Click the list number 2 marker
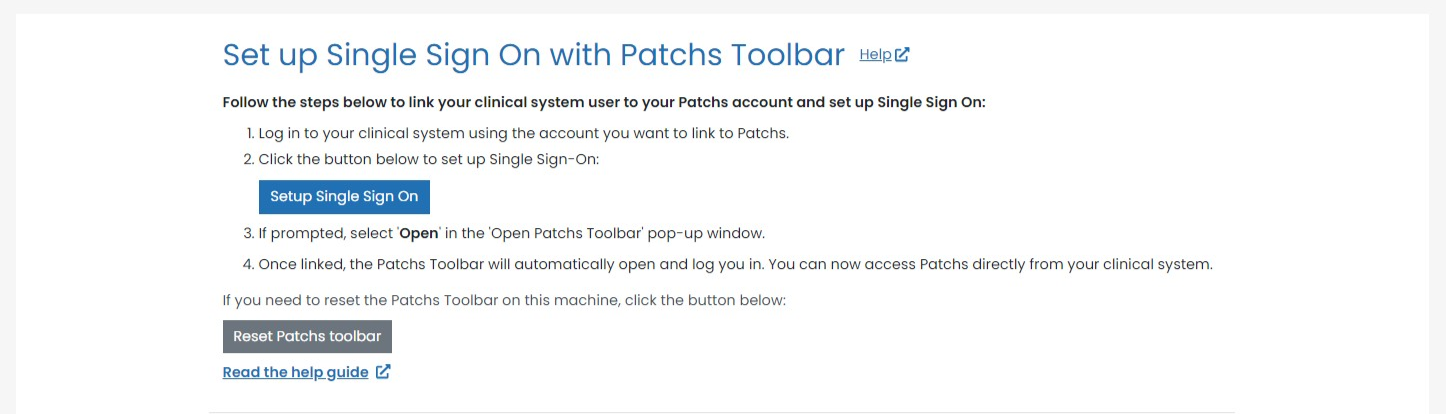The image size is (1446, 414). pos(249,160)
